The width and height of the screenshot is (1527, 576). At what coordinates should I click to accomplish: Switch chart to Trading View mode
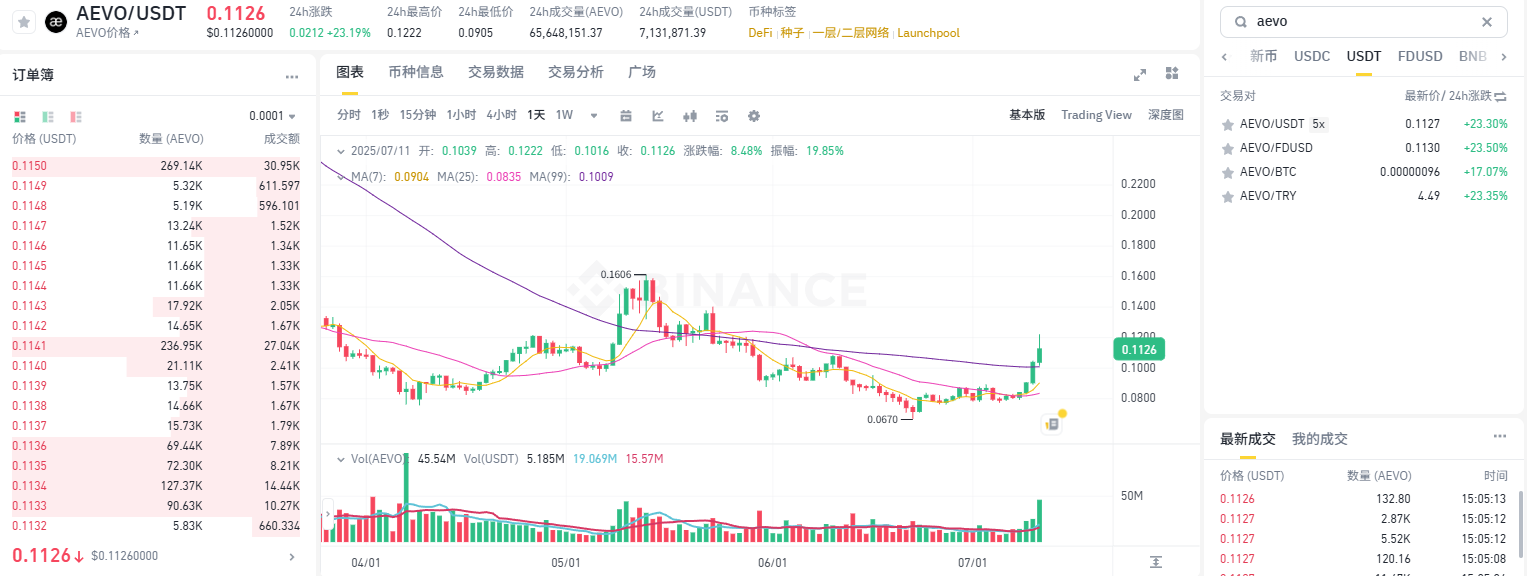(1096, 115)
